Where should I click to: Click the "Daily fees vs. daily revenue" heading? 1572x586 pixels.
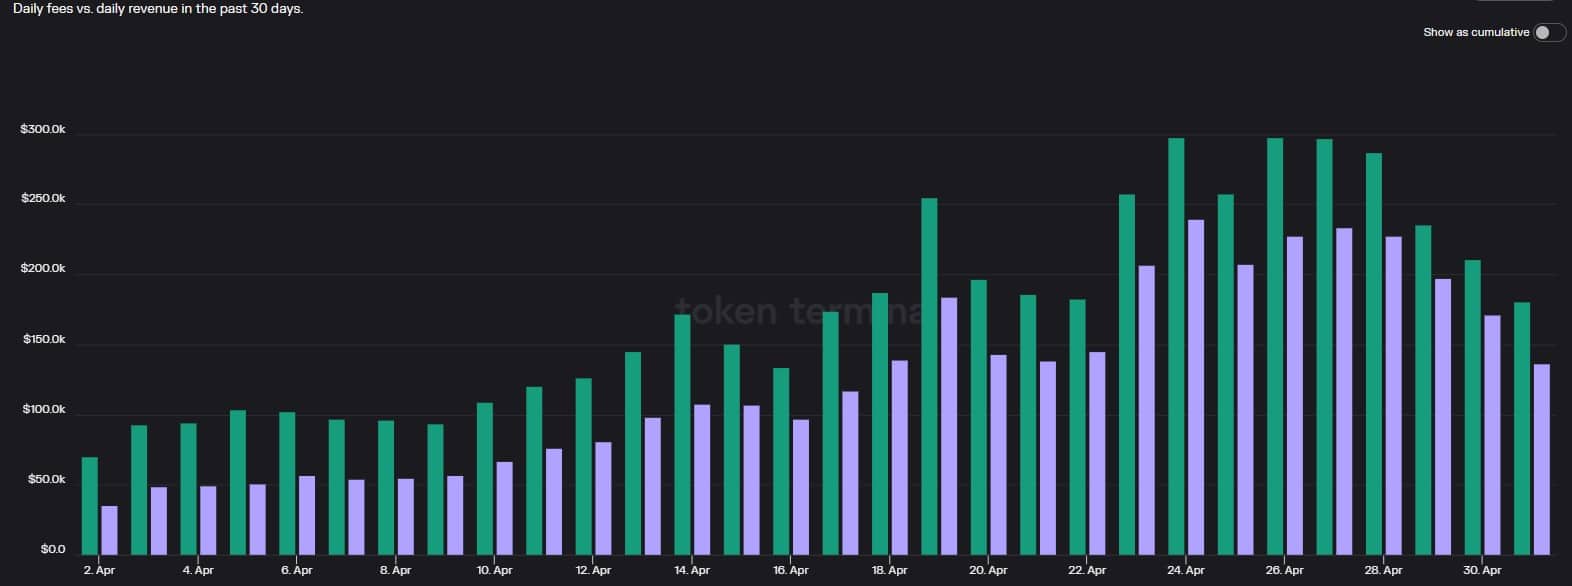(x=158, y=8)
